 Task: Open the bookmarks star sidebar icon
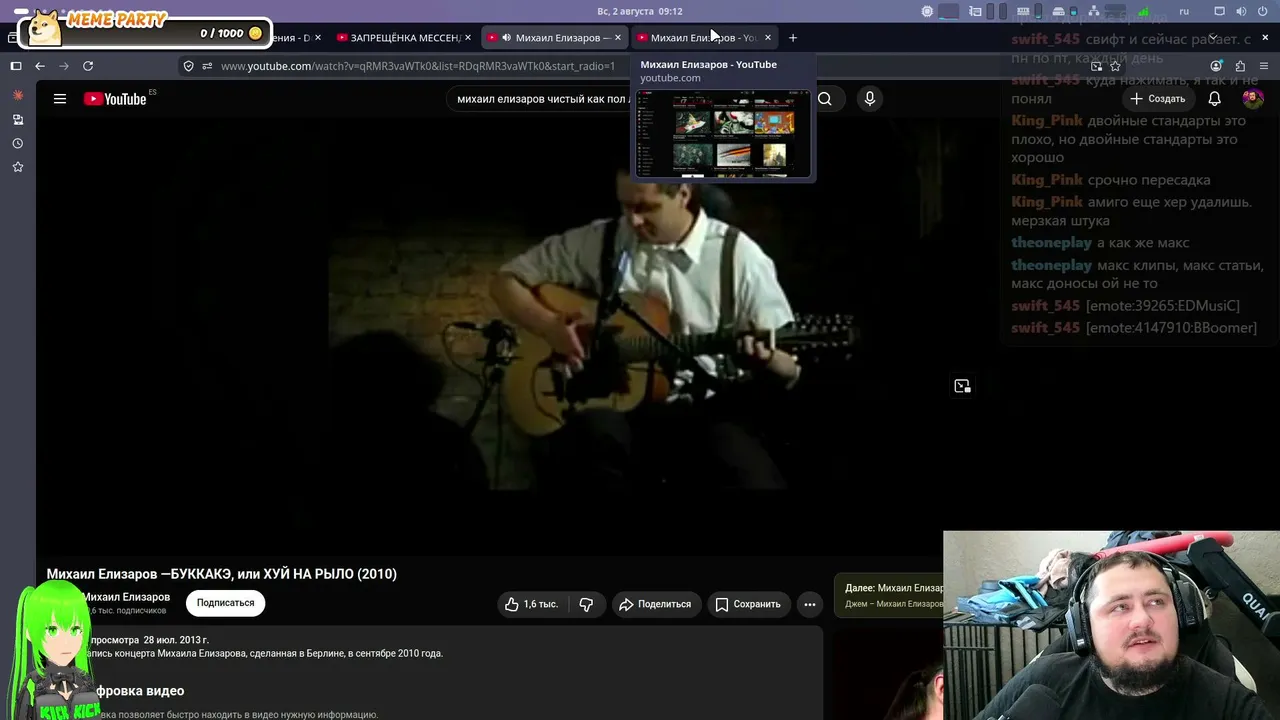17,167
